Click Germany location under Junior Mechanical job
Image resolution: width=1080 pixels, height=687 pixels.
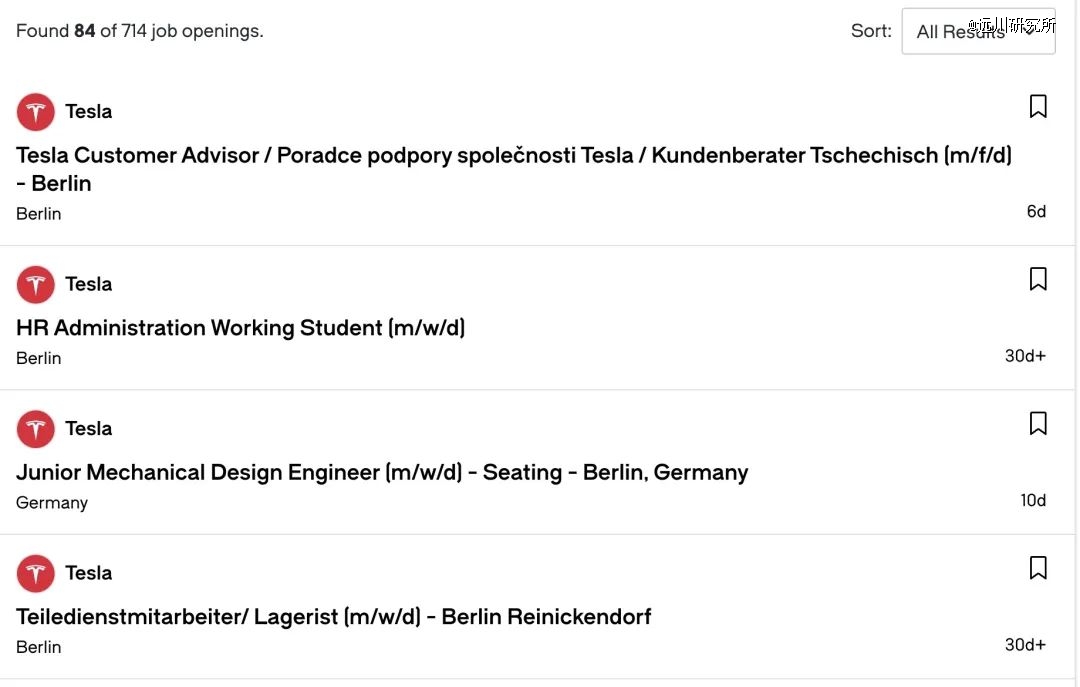coord(52,503)
